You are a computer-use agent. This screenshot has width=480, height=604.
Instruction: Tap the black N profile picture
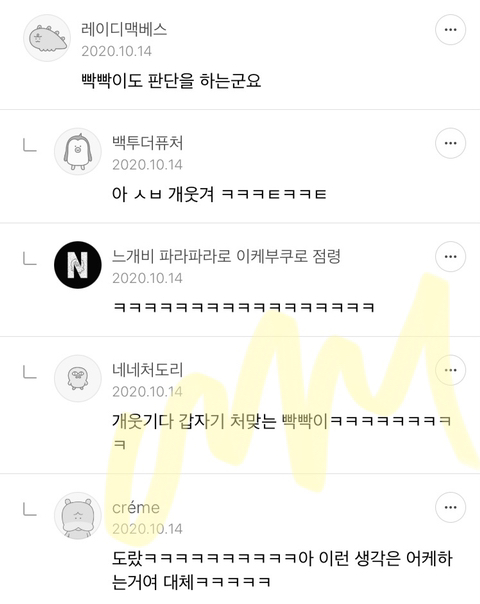[78, 265]
